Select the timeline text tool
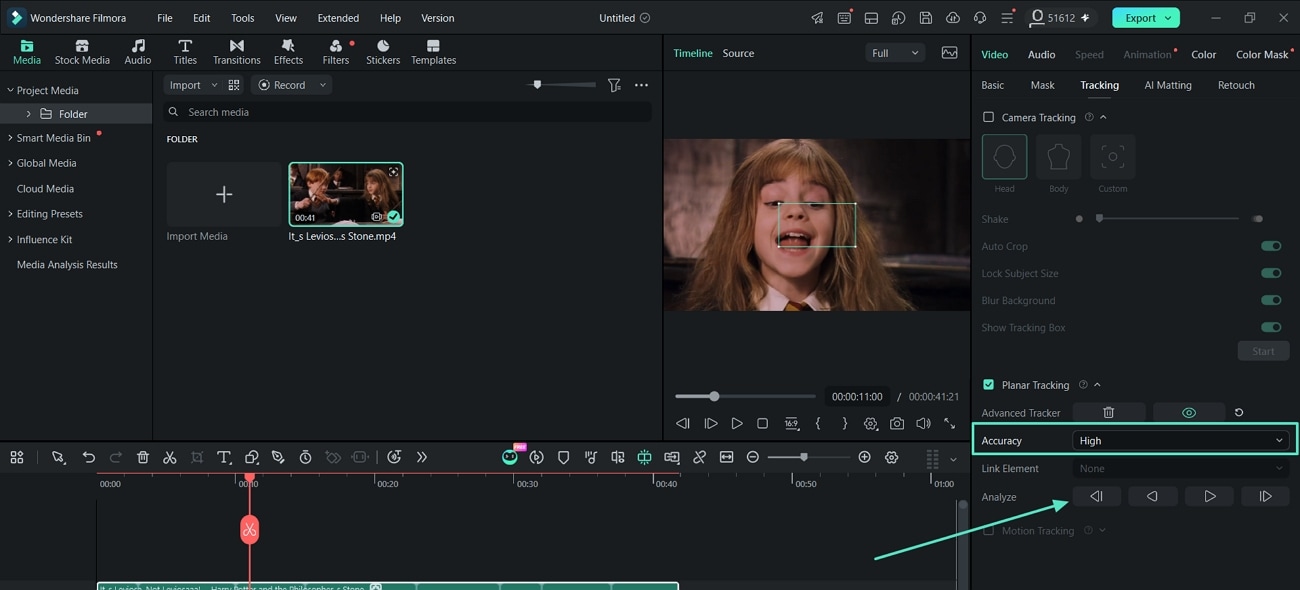1300x590 pixels. 224,457
